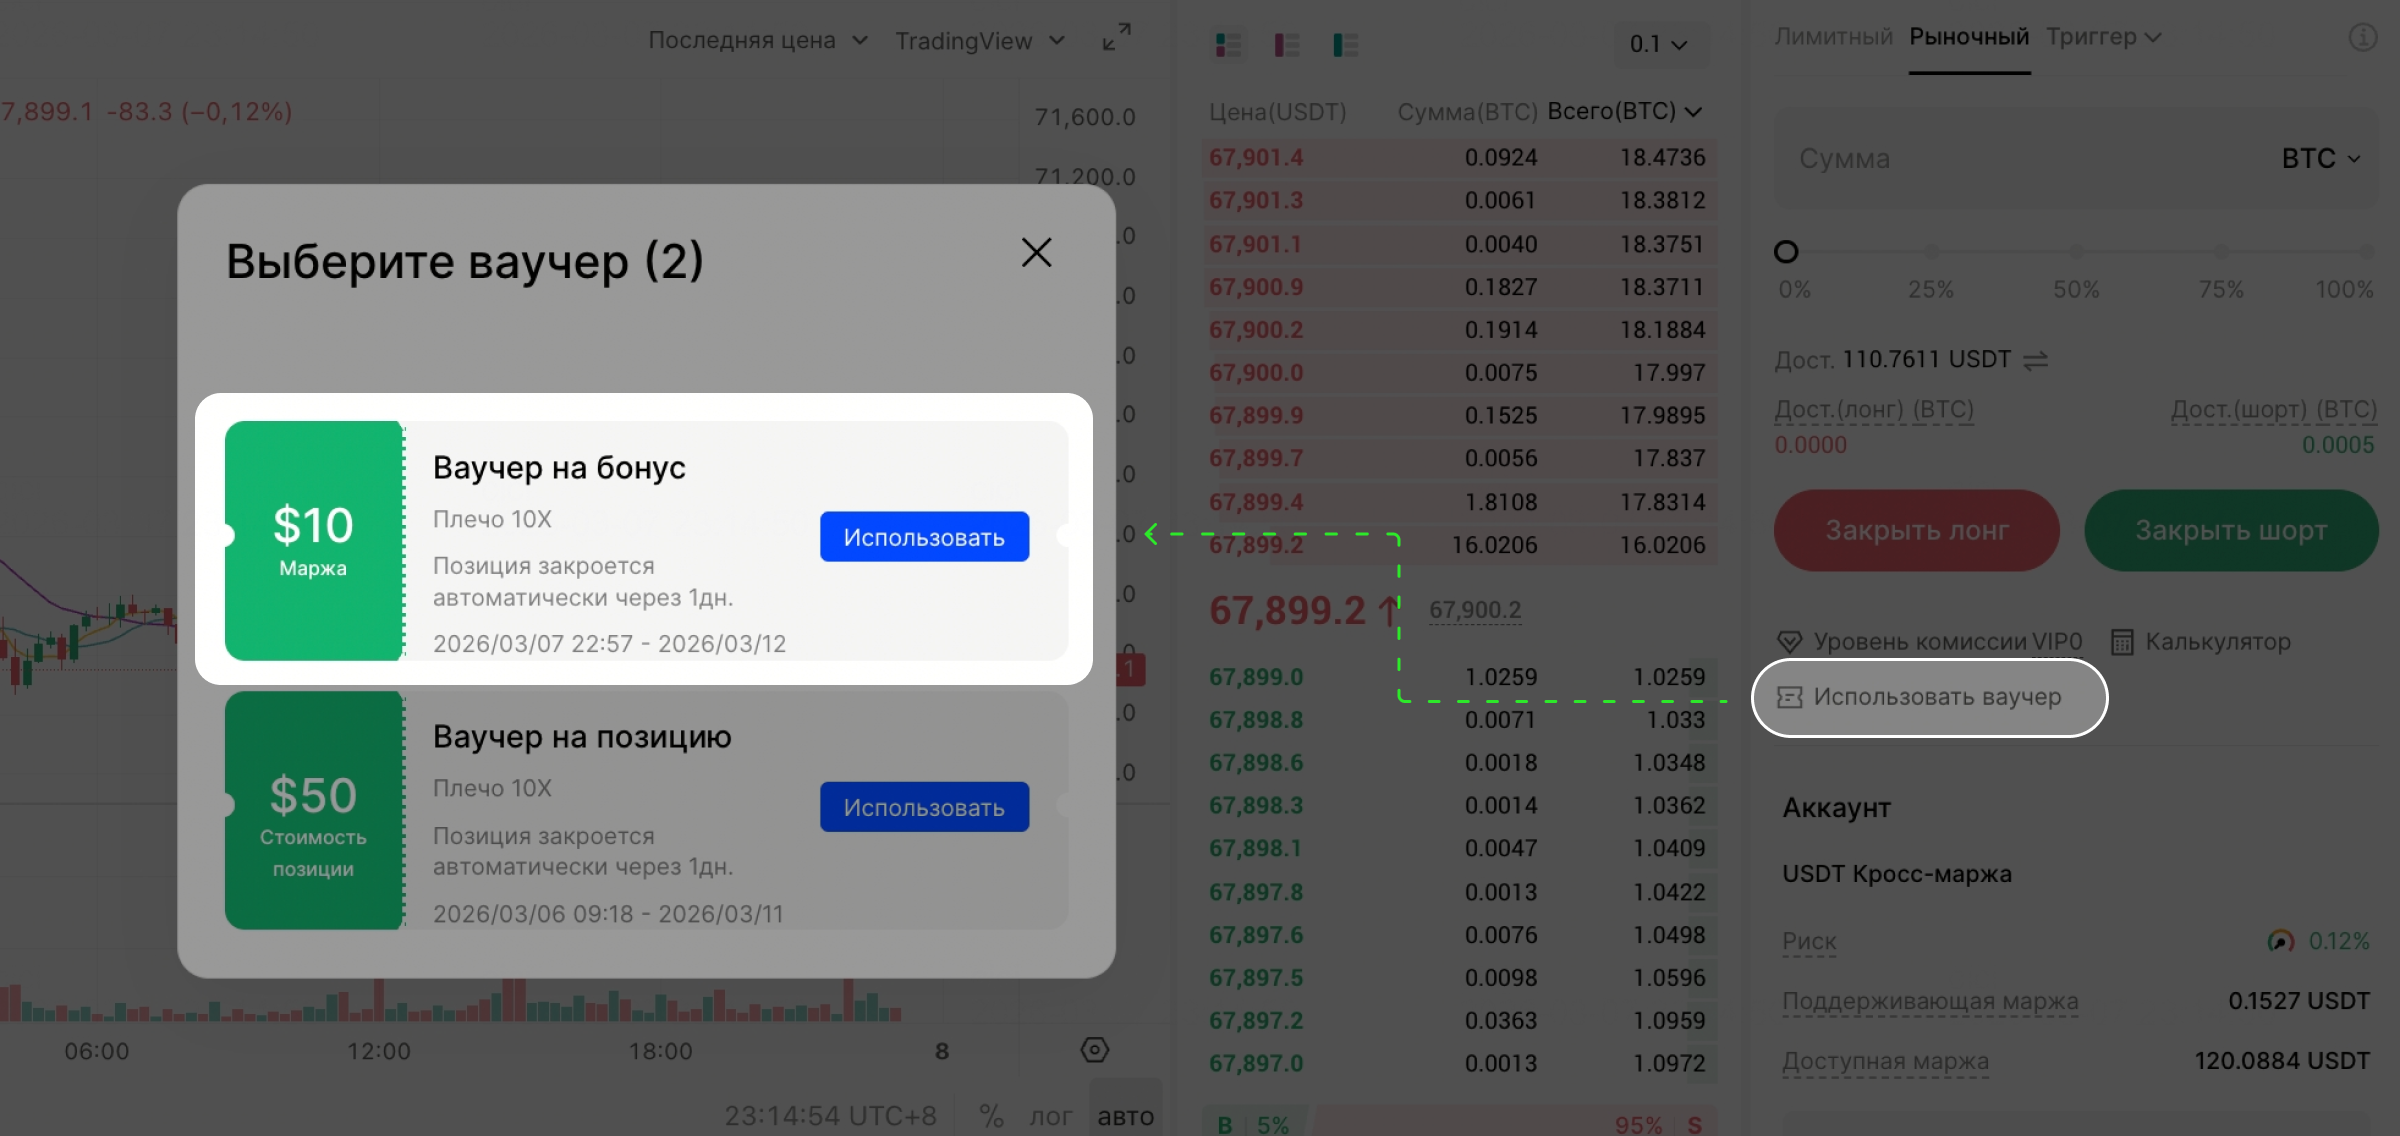
Task: Click transfer arrows next to available USDT
Action: click(2035, 360)
